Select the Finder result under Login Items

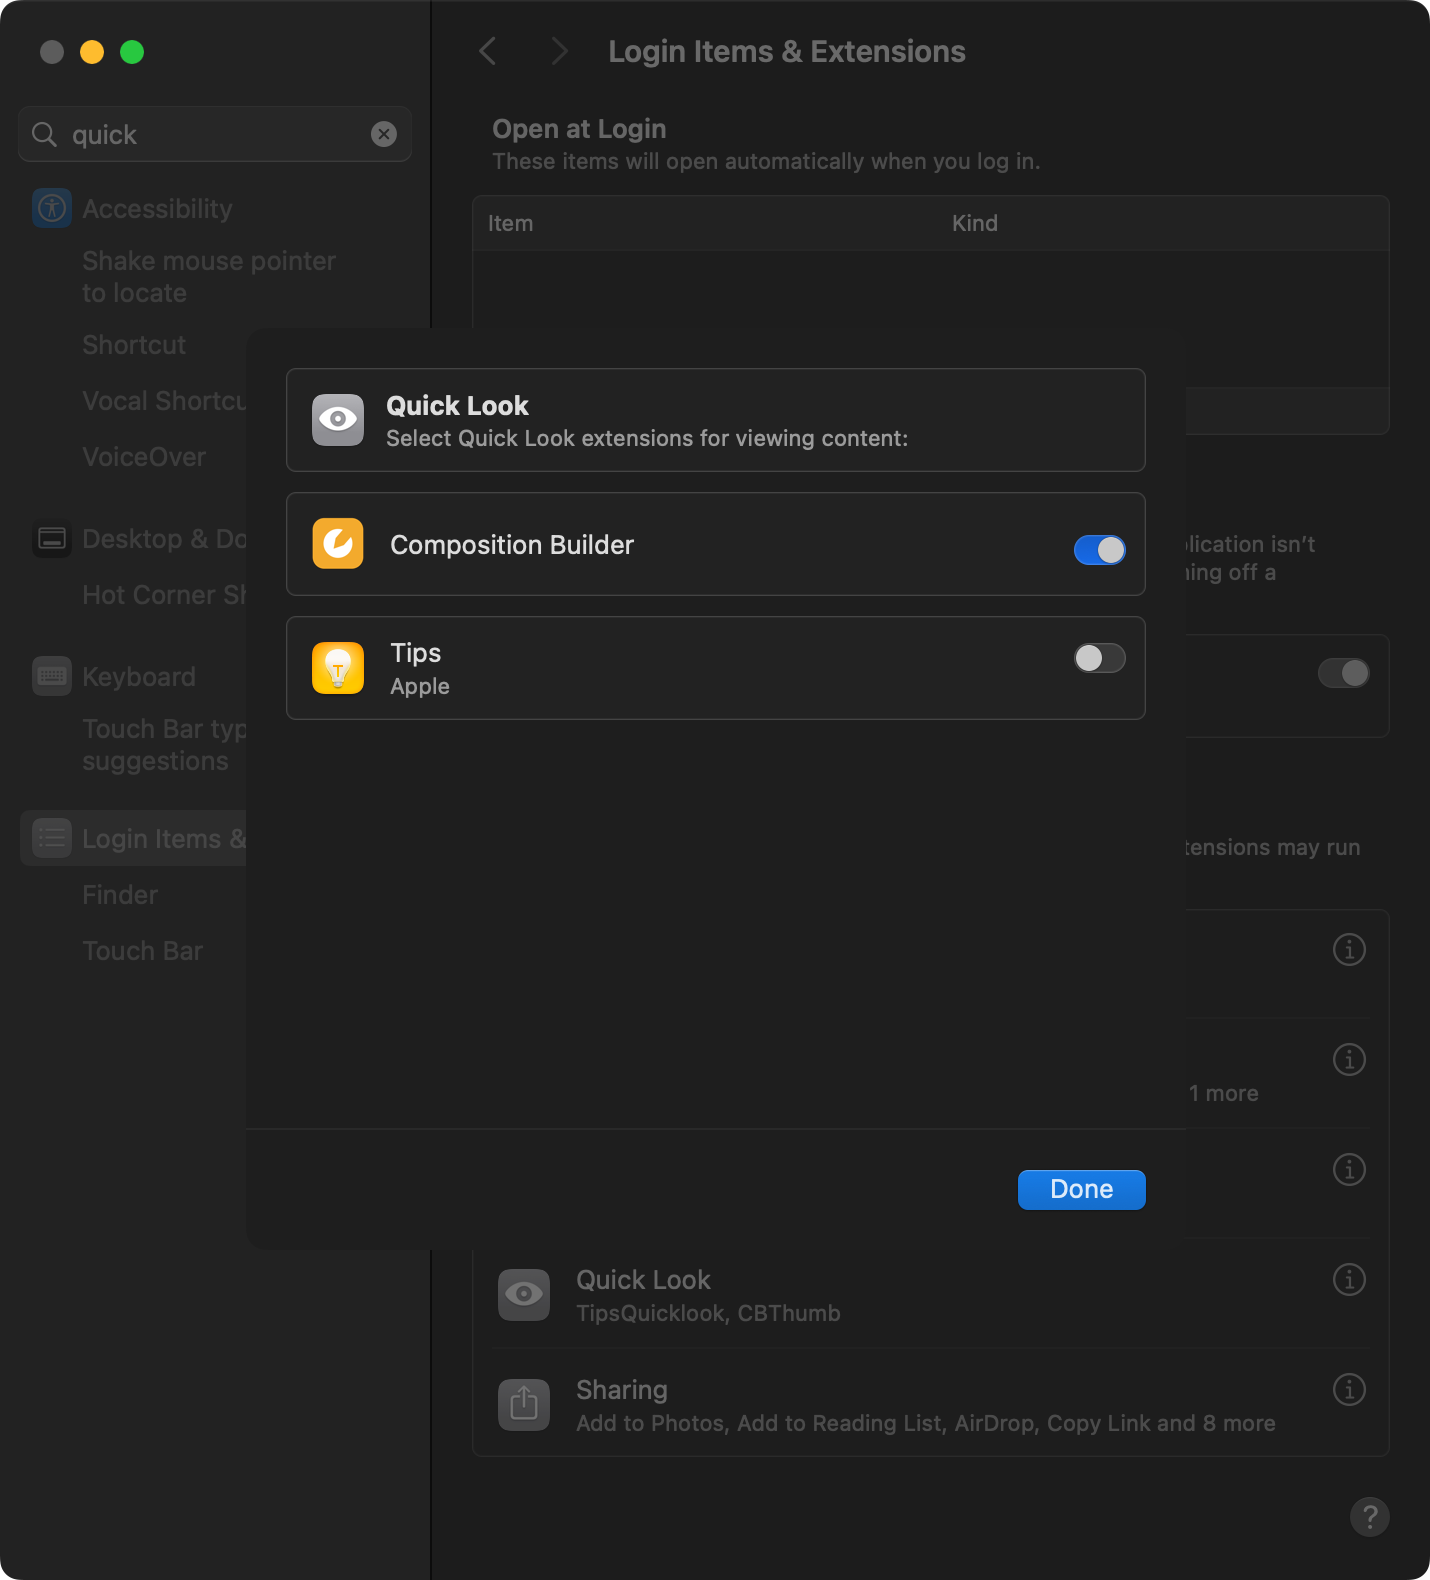[120, 895]
